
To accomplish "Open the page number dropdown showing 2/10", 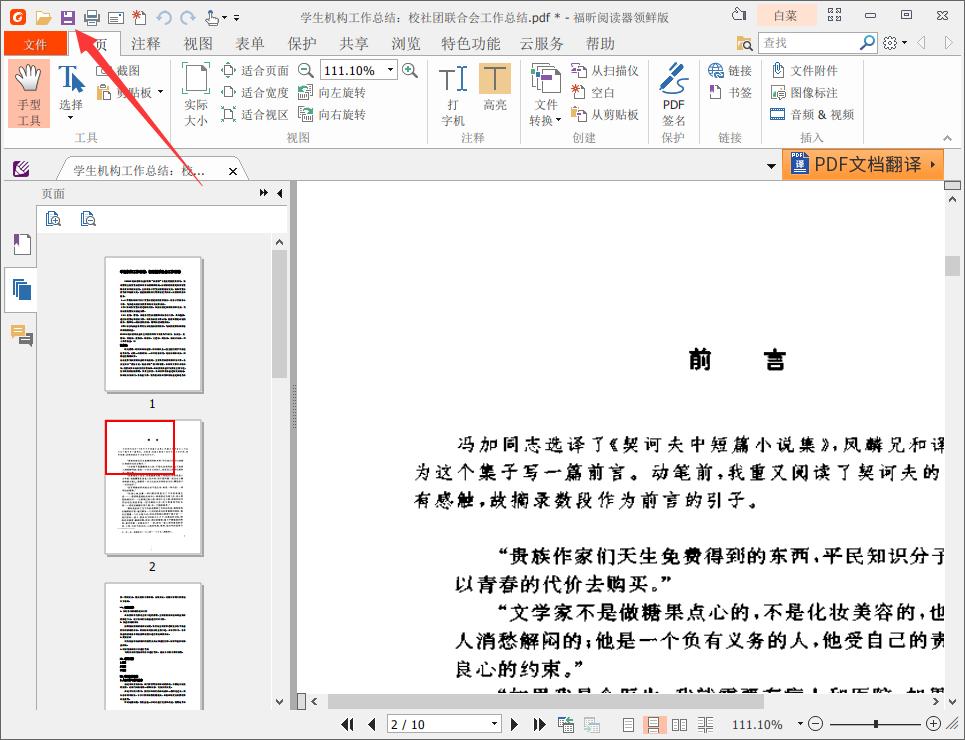I will [x=493, y=724].
